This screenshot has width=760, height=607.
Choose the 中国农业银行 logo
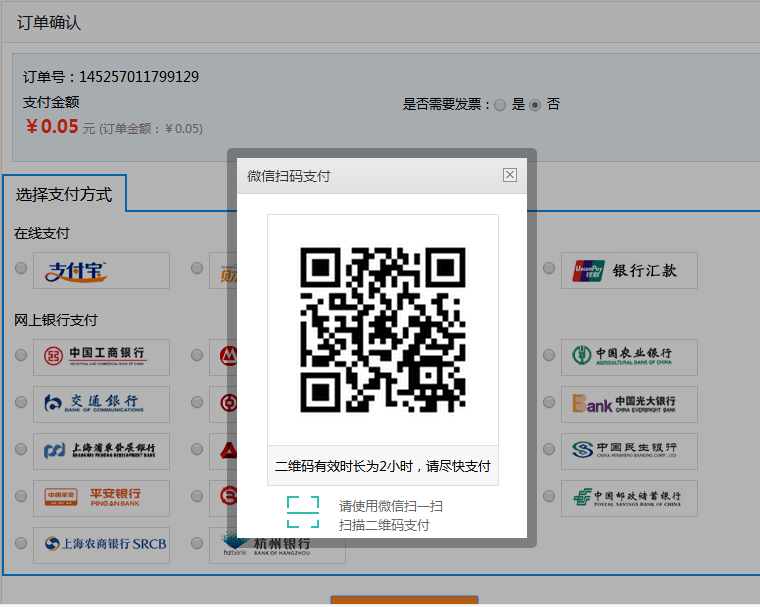629,355
